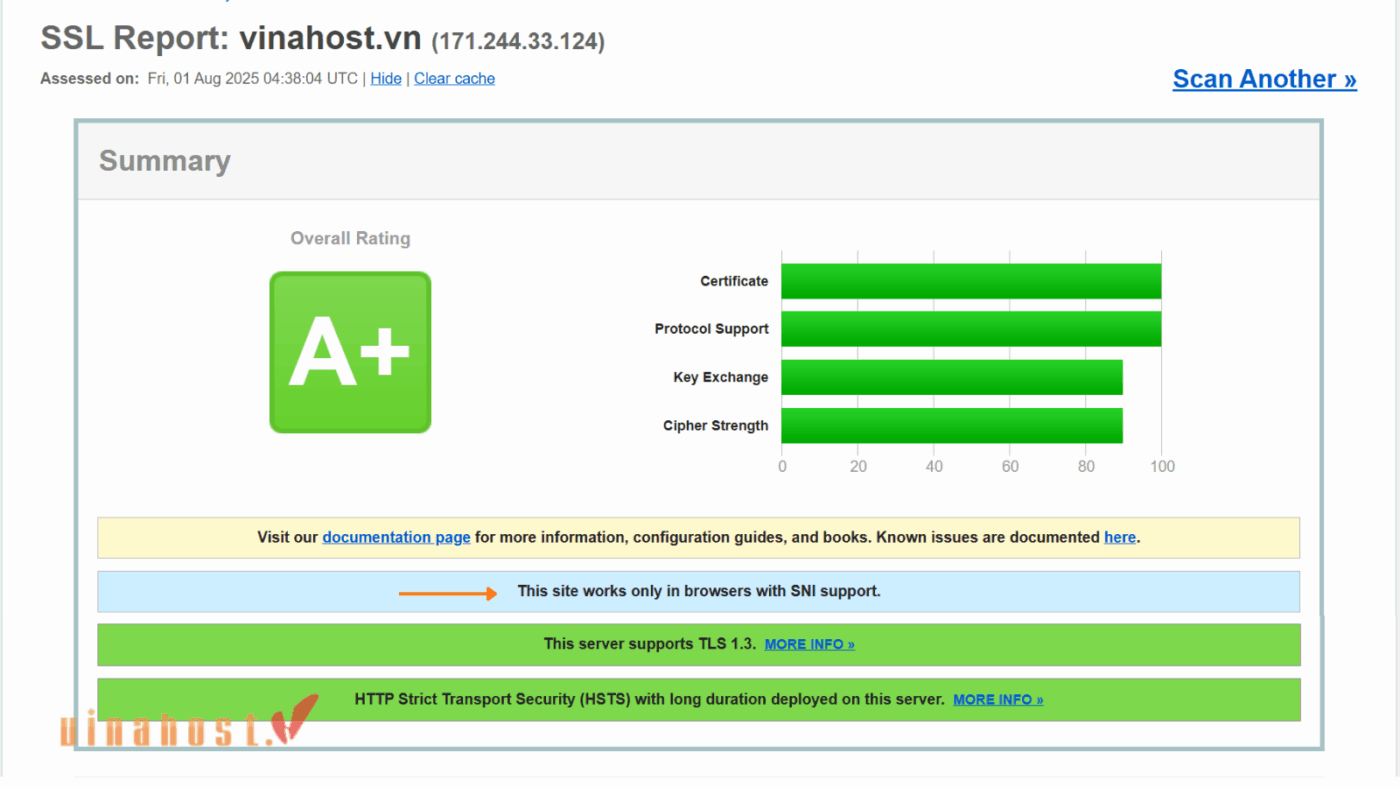Open Scan Another link
The width and height of the screenshot is (1400, 788).
click(1264, 78)
